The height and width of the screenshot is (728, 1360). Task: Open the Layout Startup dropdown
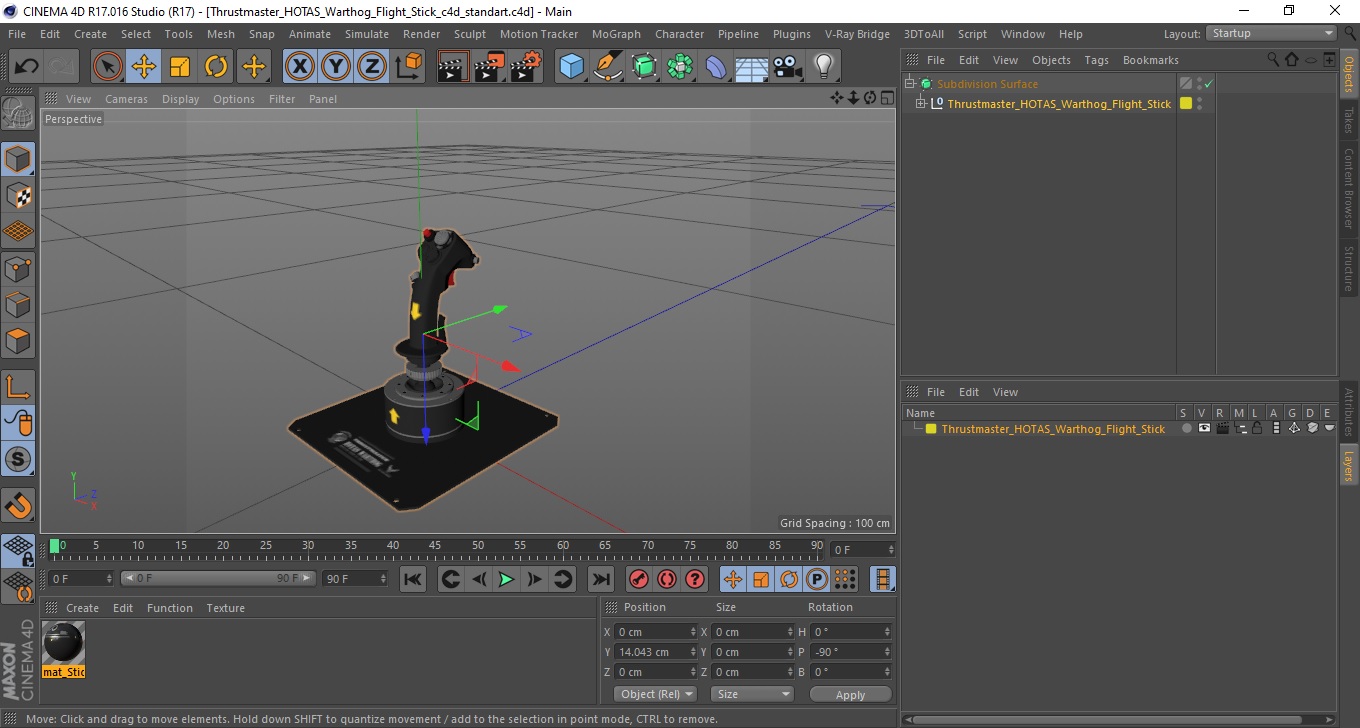1272,33
